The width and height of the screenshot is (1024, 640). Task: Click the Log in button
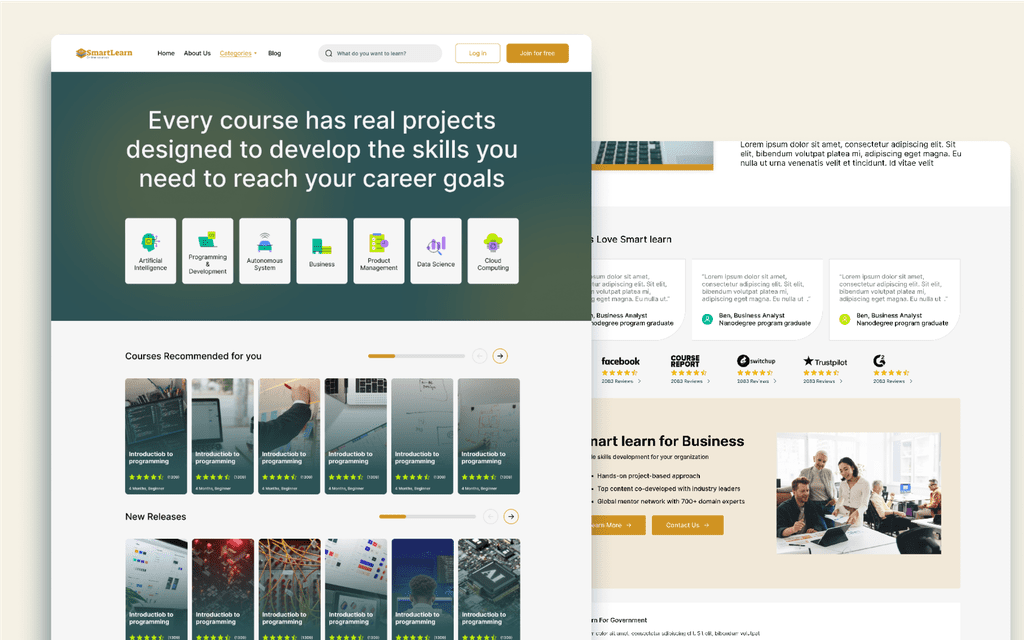(477, 54)
